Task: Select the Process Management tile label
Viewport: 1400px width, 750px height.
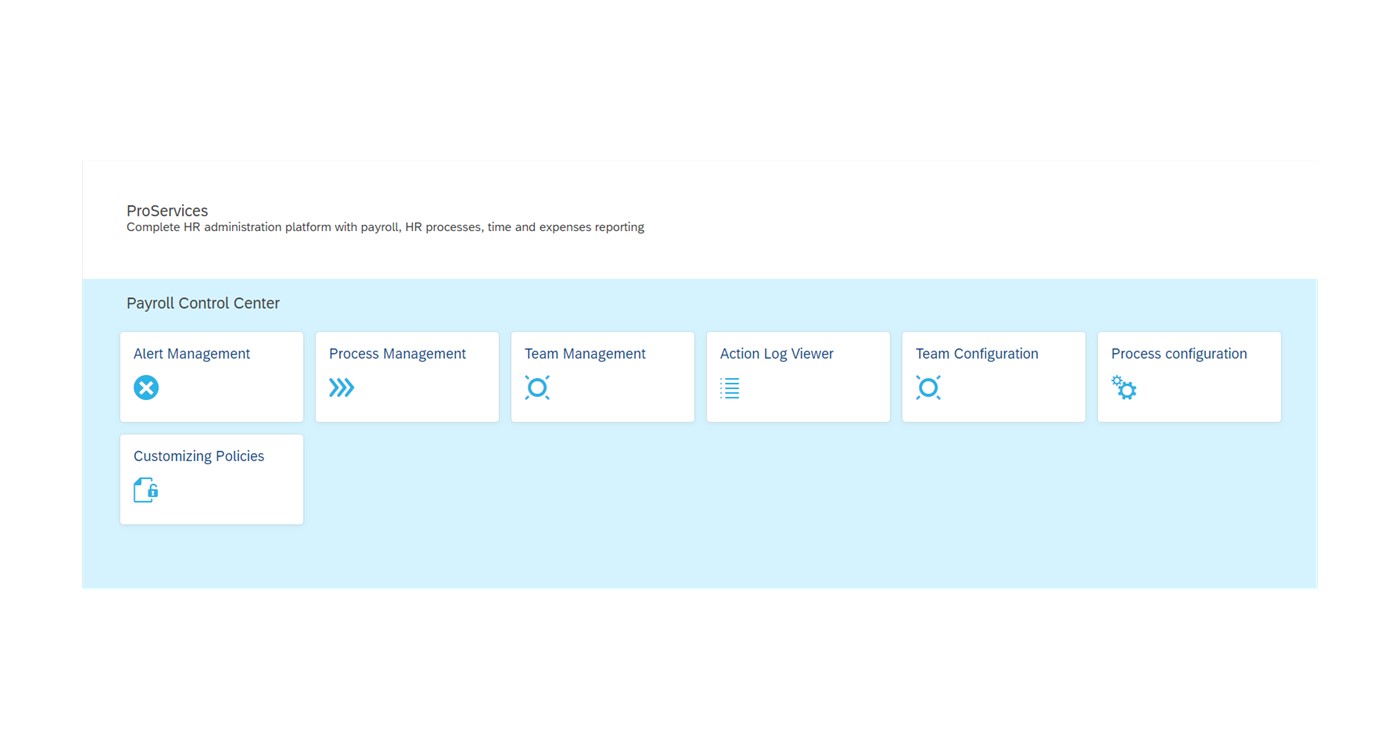Action: [397, 354]
